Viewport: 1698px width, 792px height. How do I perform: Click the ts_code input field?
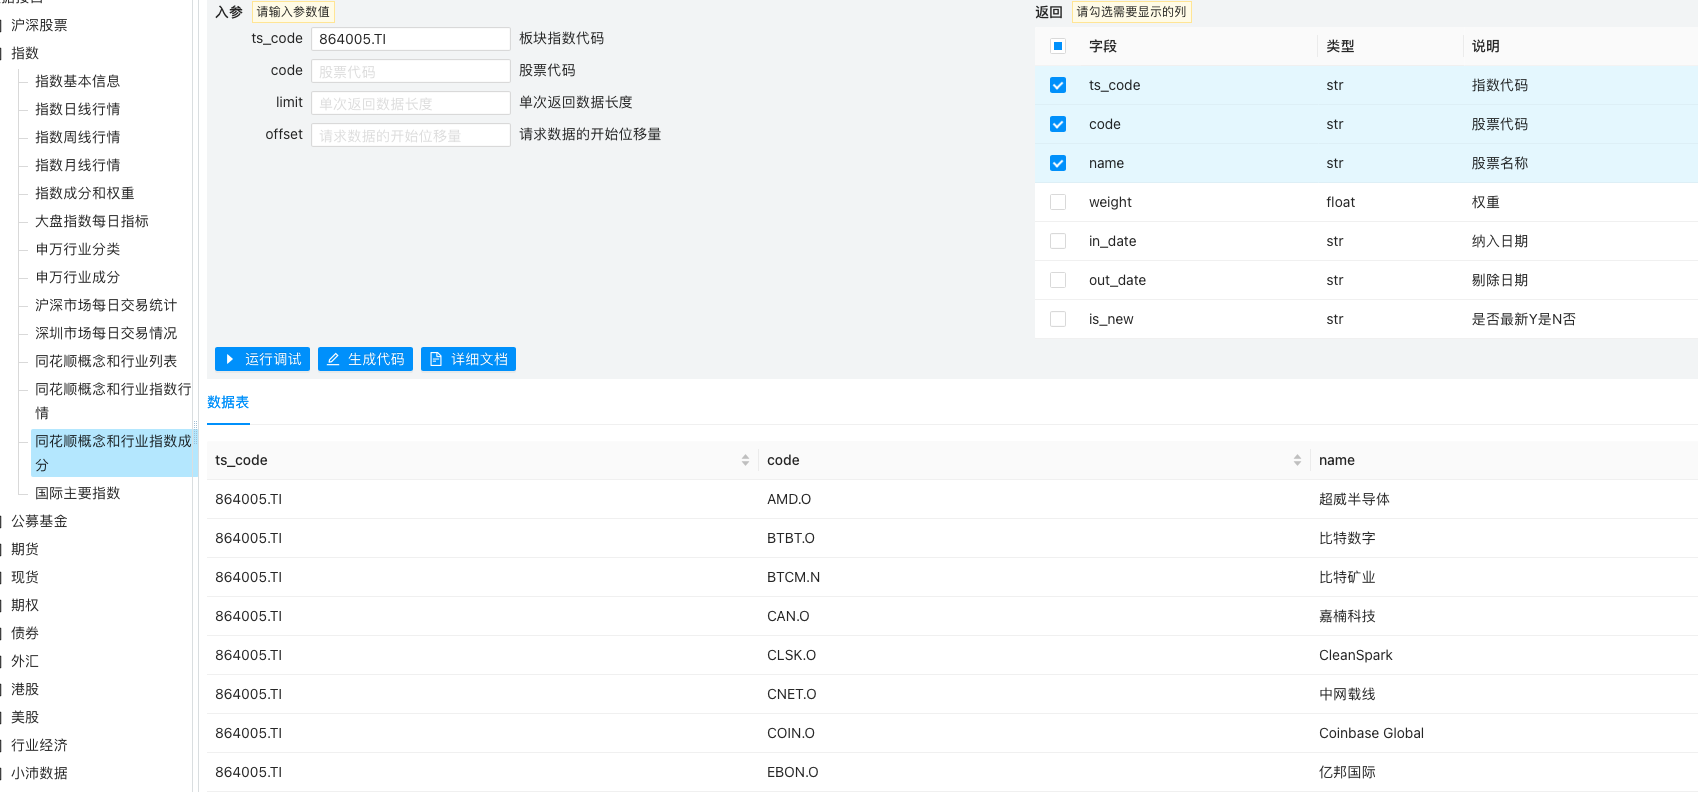click(411, 39)
